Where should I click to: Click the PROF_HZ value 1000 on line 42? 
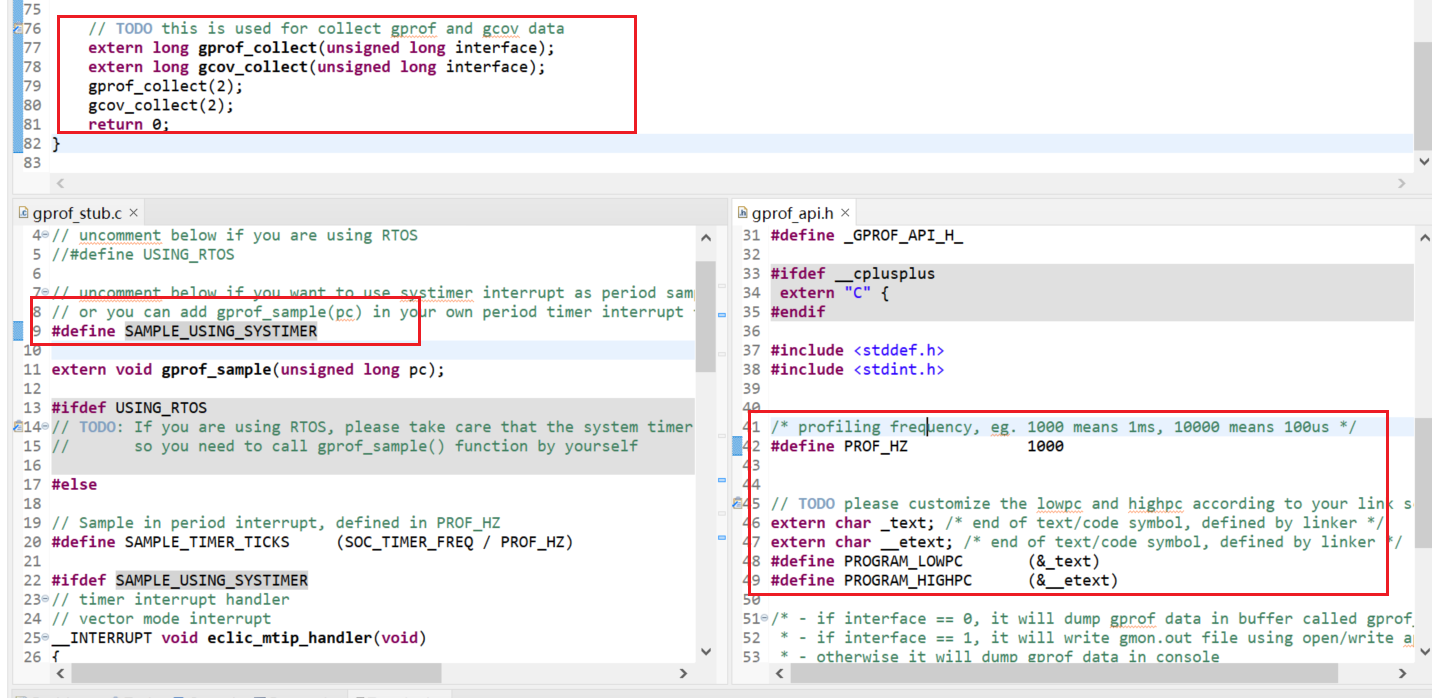pos(1045,446)
